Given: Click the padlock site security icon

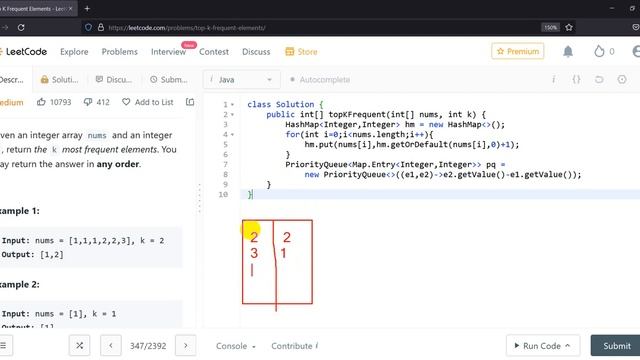Looking at the screenshot, I should (x=101, y=27).
